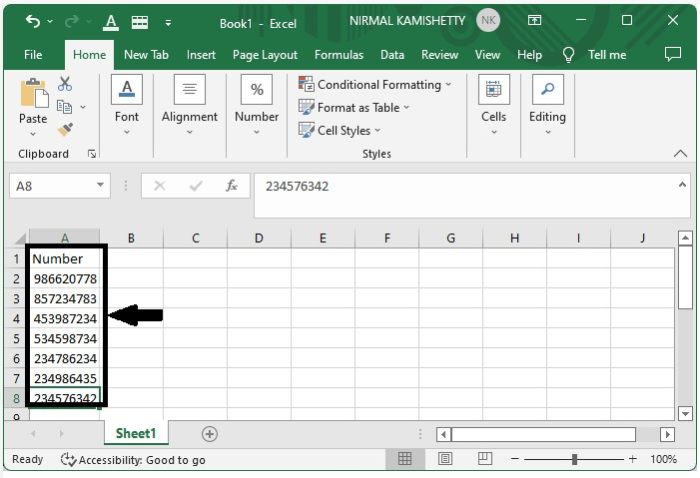
Task: Open the File menu
Action: [x=33, y=55]
